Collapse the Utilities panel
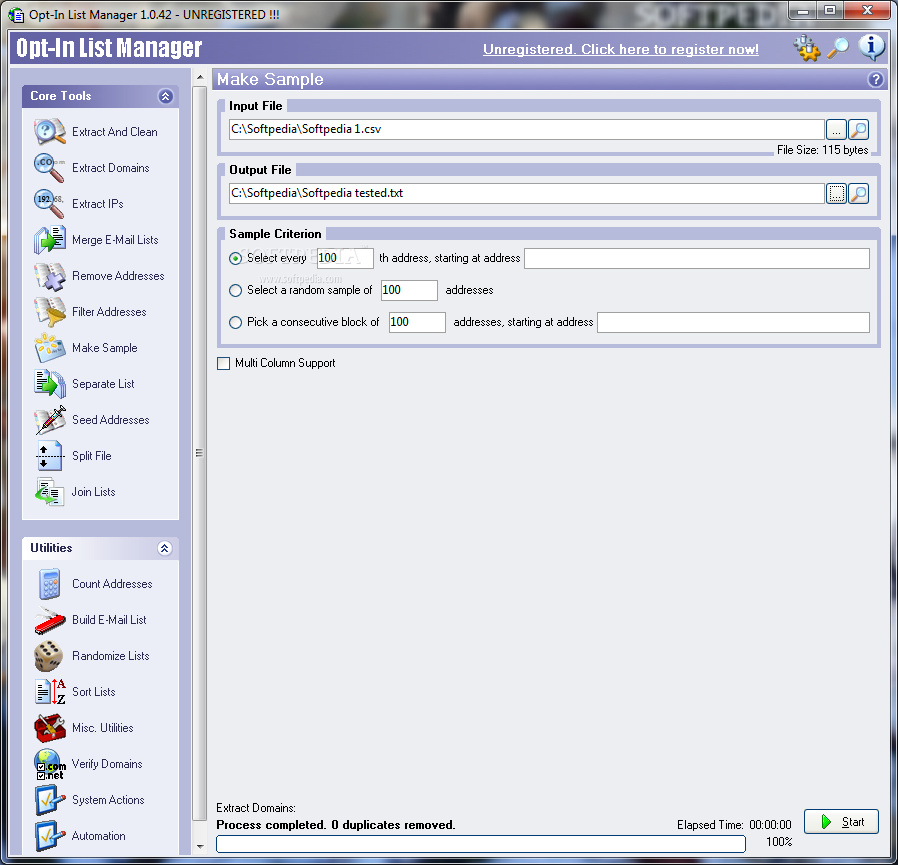This screenshot has height=865, width=898. point(164,548)
